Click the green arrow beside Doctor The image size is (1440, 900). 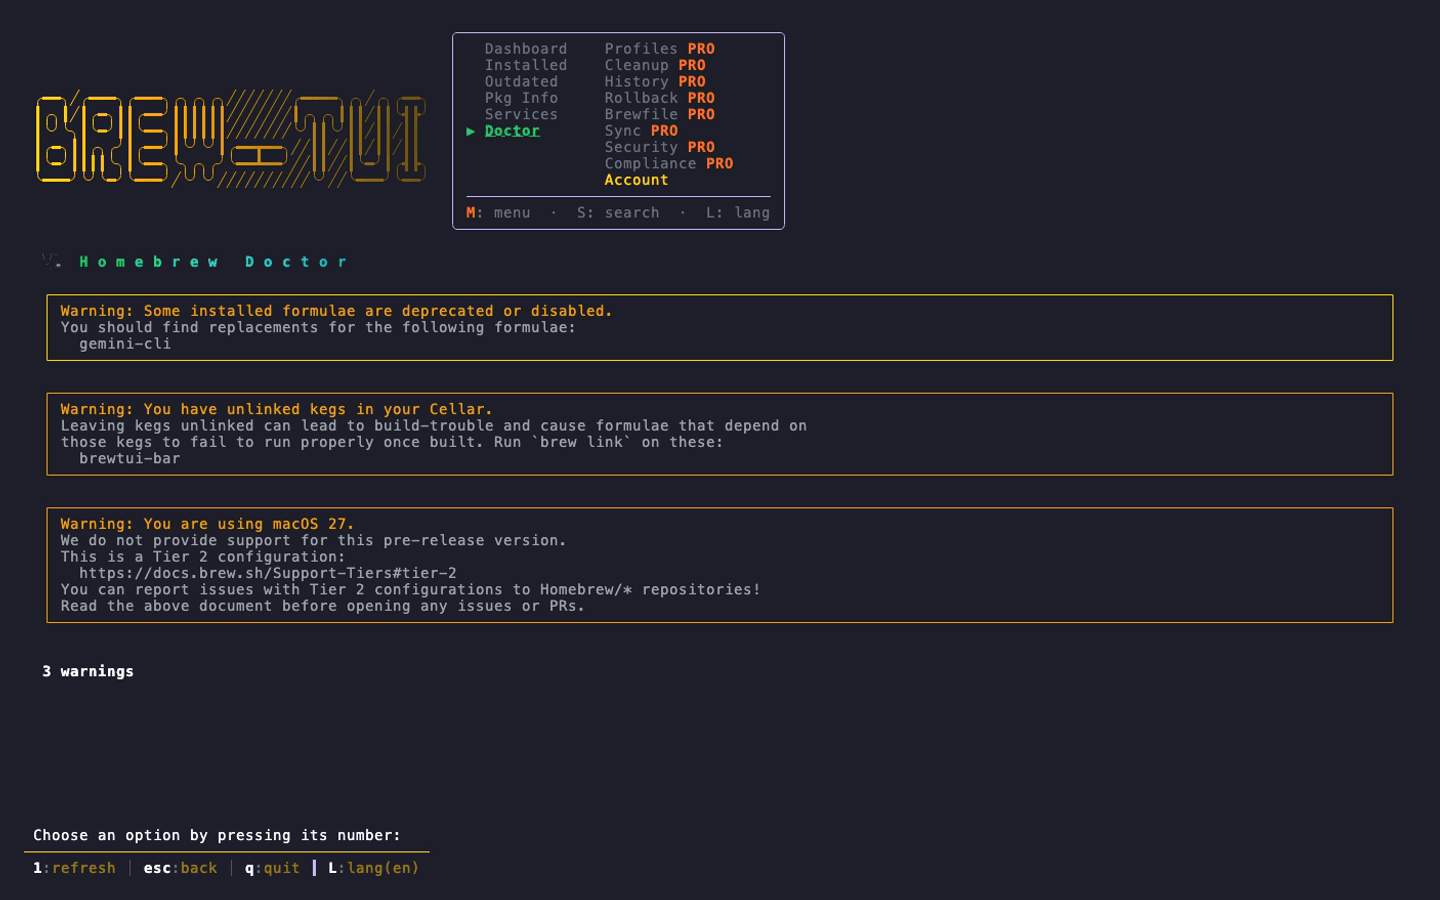(471, 131)
